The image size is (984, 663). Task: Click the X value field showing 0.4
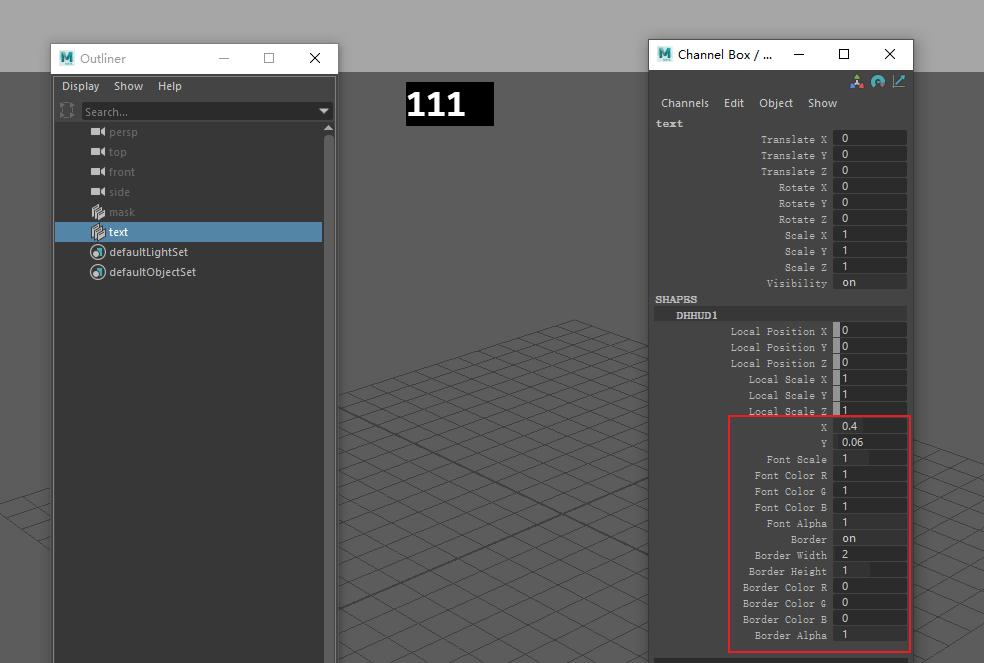pyautogui.click(x=870, y=426)
